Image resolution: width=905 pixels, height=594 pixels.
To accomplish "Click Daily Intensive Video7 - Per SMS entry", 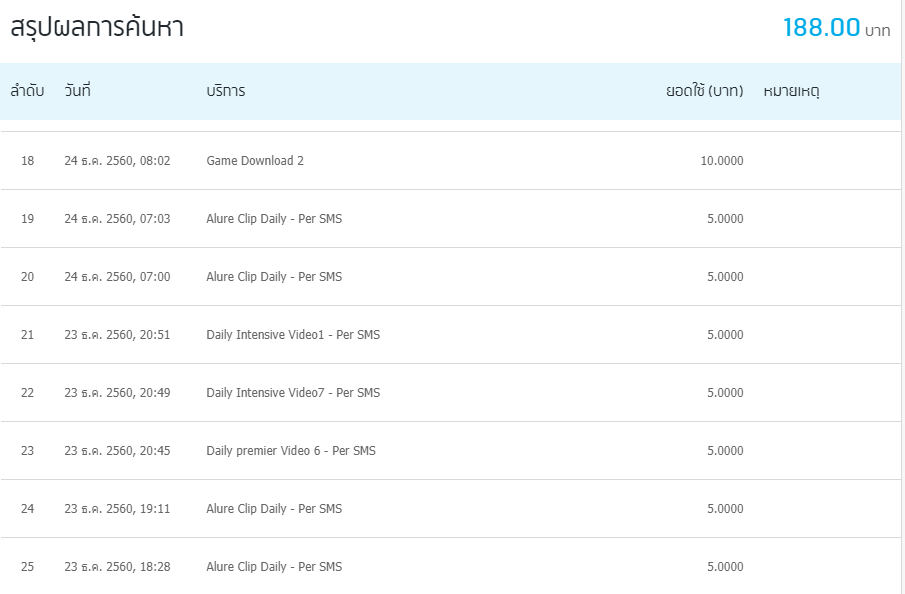I will point(293,393).
